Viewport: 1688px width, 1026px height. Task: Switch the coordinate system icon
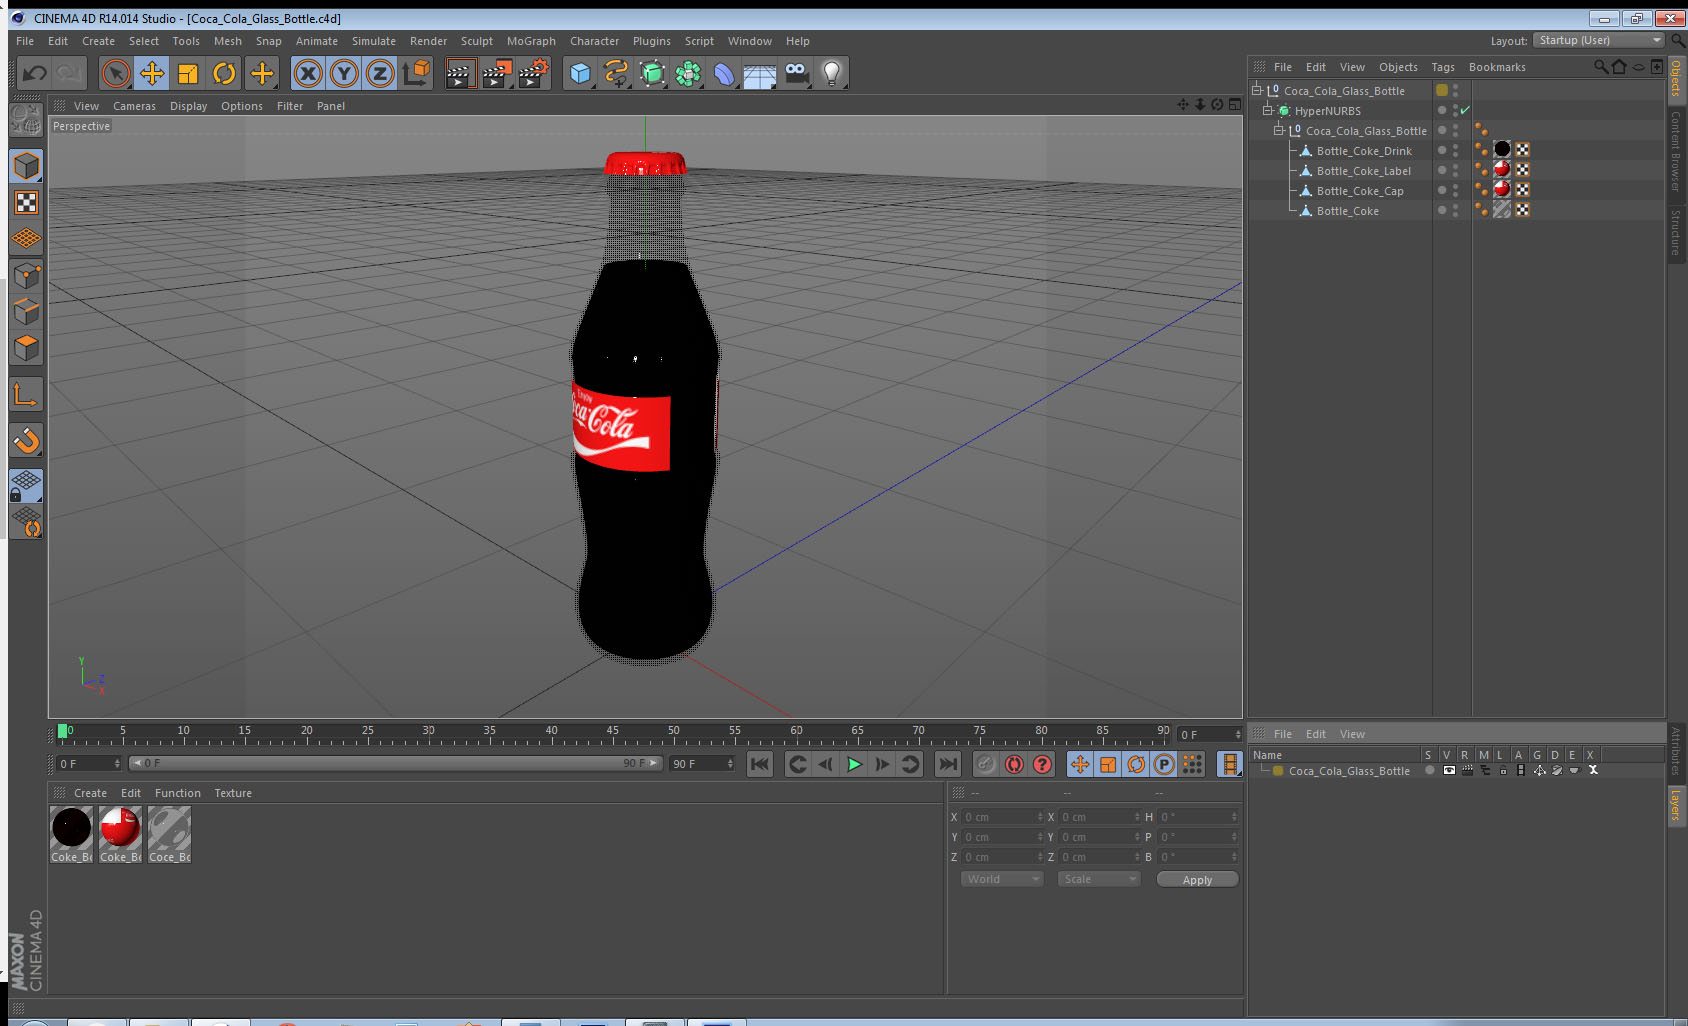pyautogui.click(x=416, y=73)
